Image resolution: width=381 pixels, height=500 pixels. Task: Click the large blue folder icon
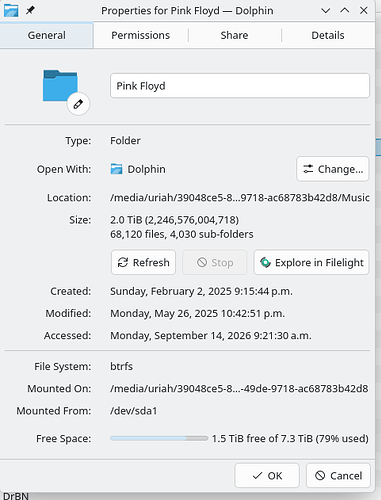tap(60, 85)
